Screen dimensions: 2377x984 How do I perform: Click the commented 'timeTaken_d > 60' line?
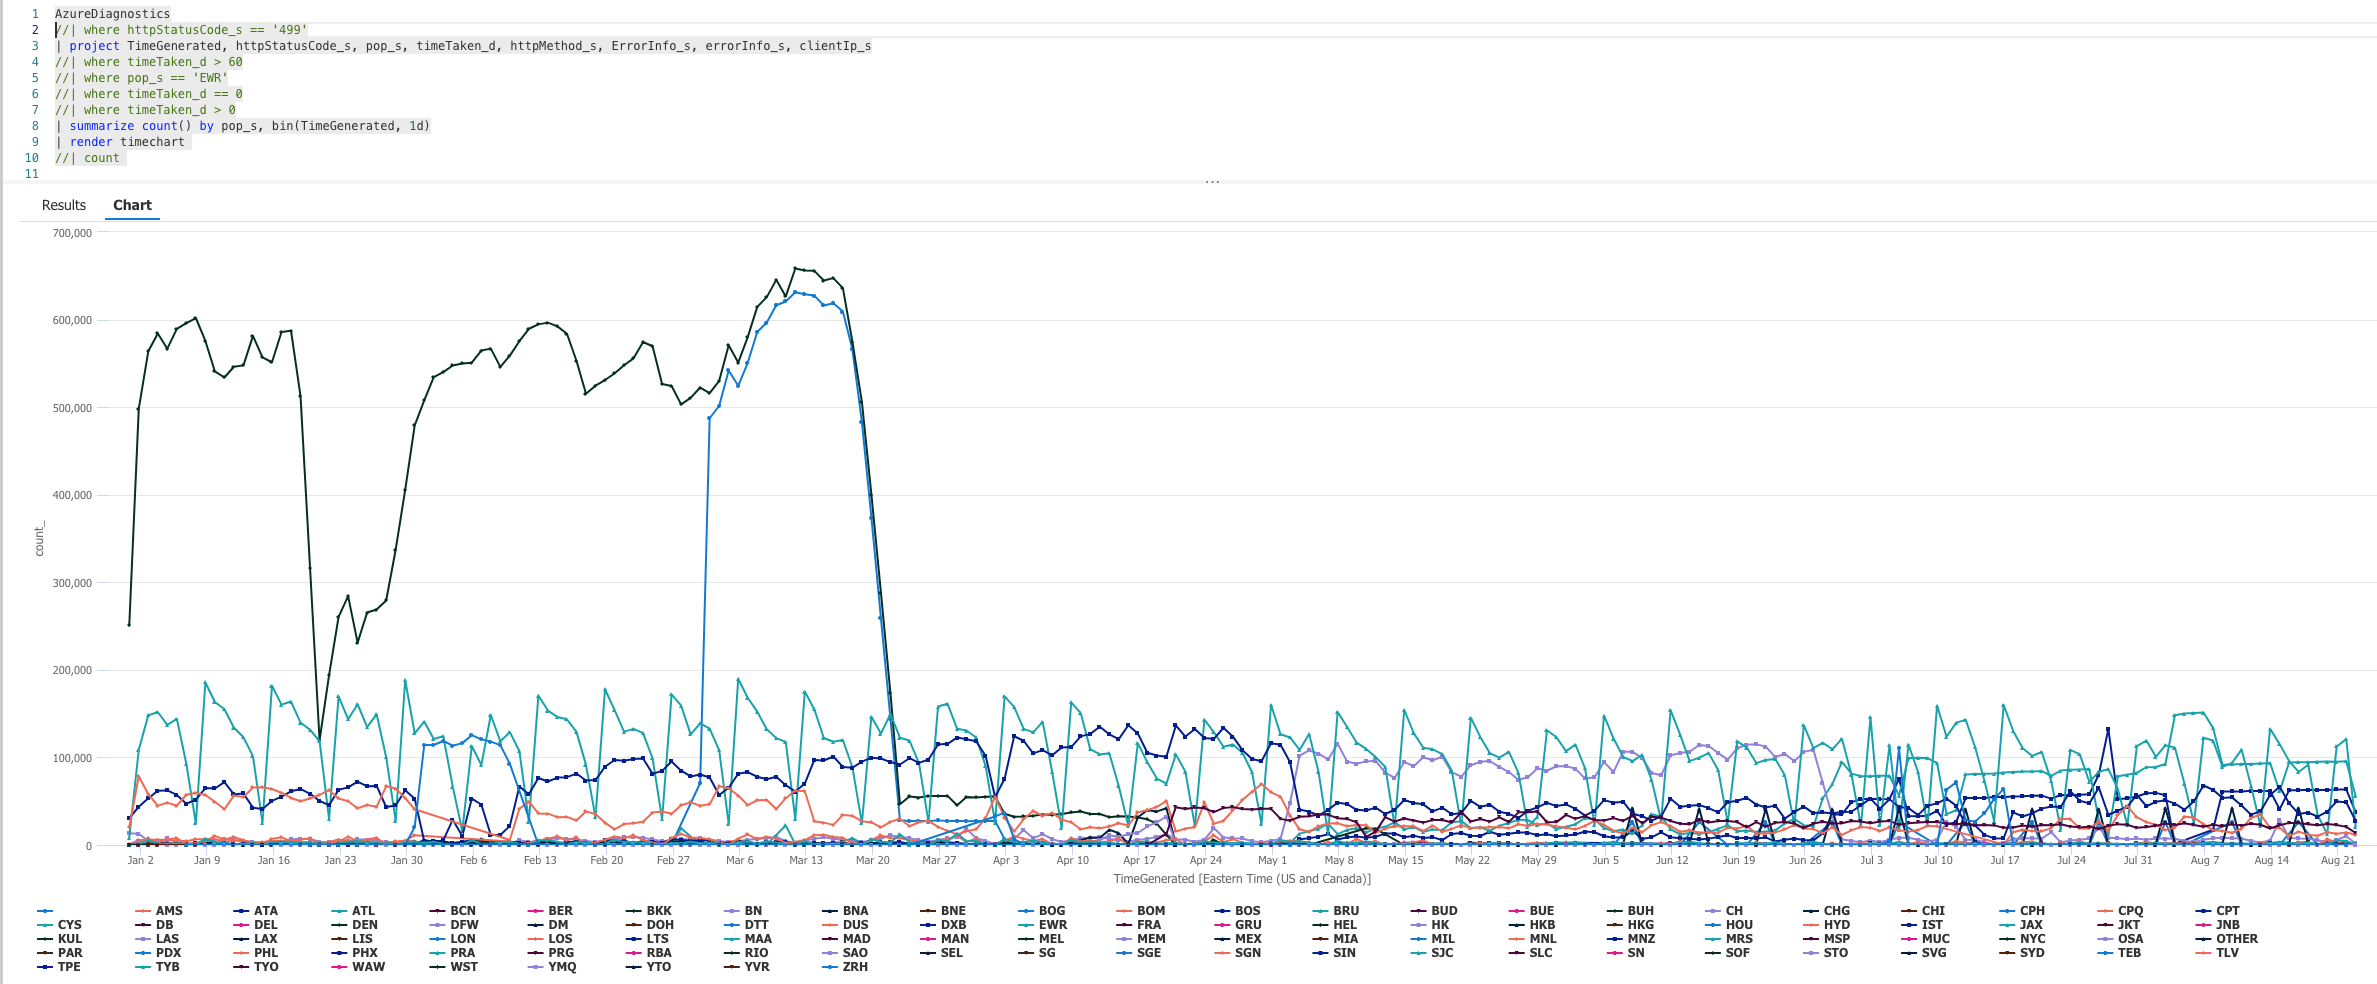click(x=149, y=62)
